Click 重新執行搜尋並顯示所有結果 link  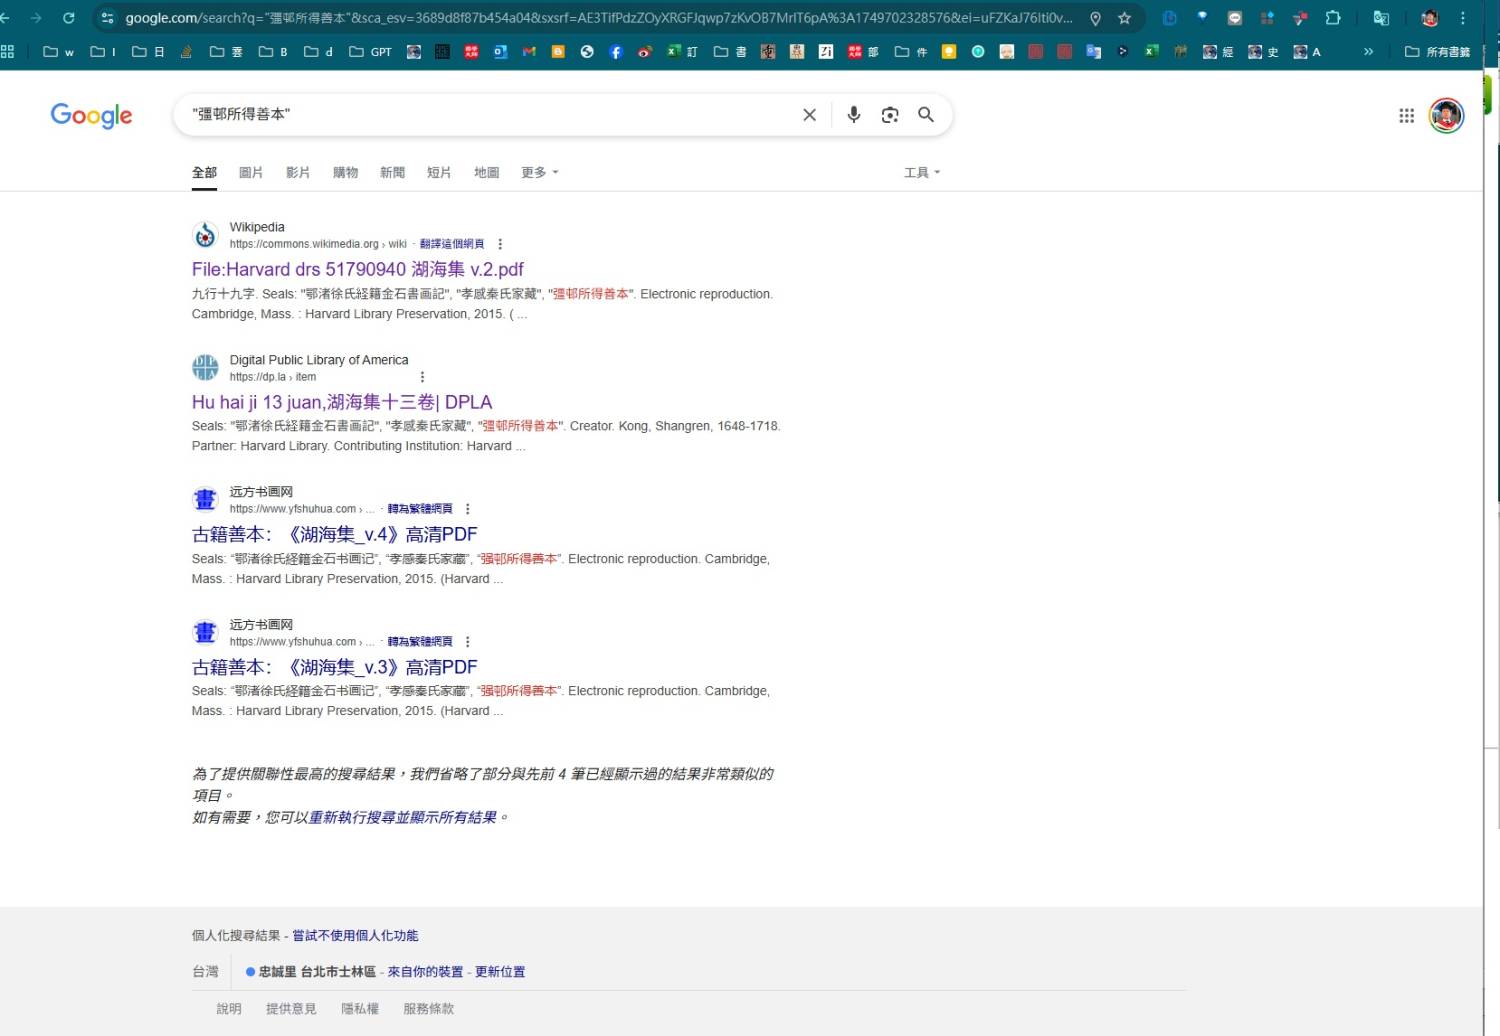pyautogui.click(x=403, y=818)
